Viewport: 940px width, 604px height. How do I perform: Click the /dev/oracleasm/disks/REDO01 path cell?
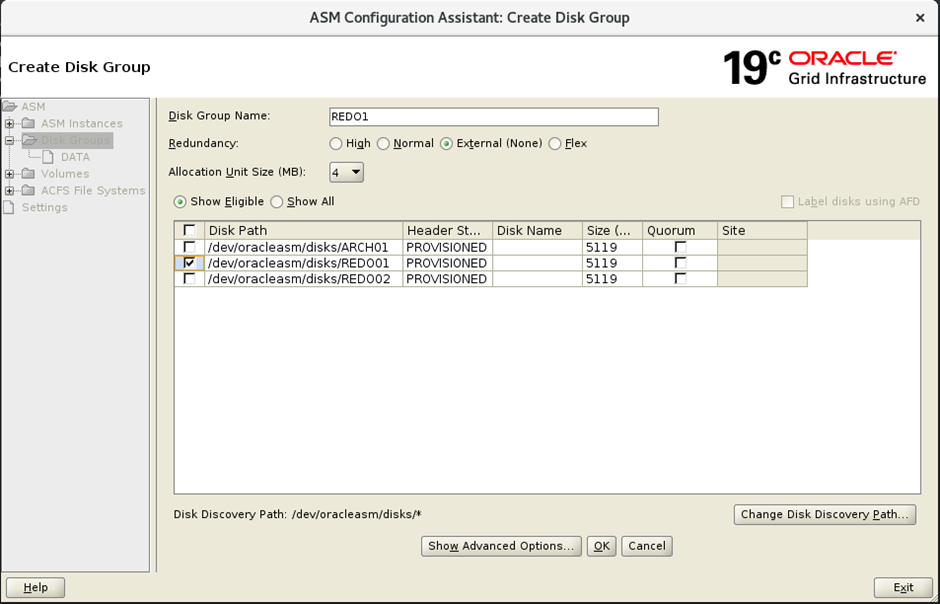pos(303,263)
